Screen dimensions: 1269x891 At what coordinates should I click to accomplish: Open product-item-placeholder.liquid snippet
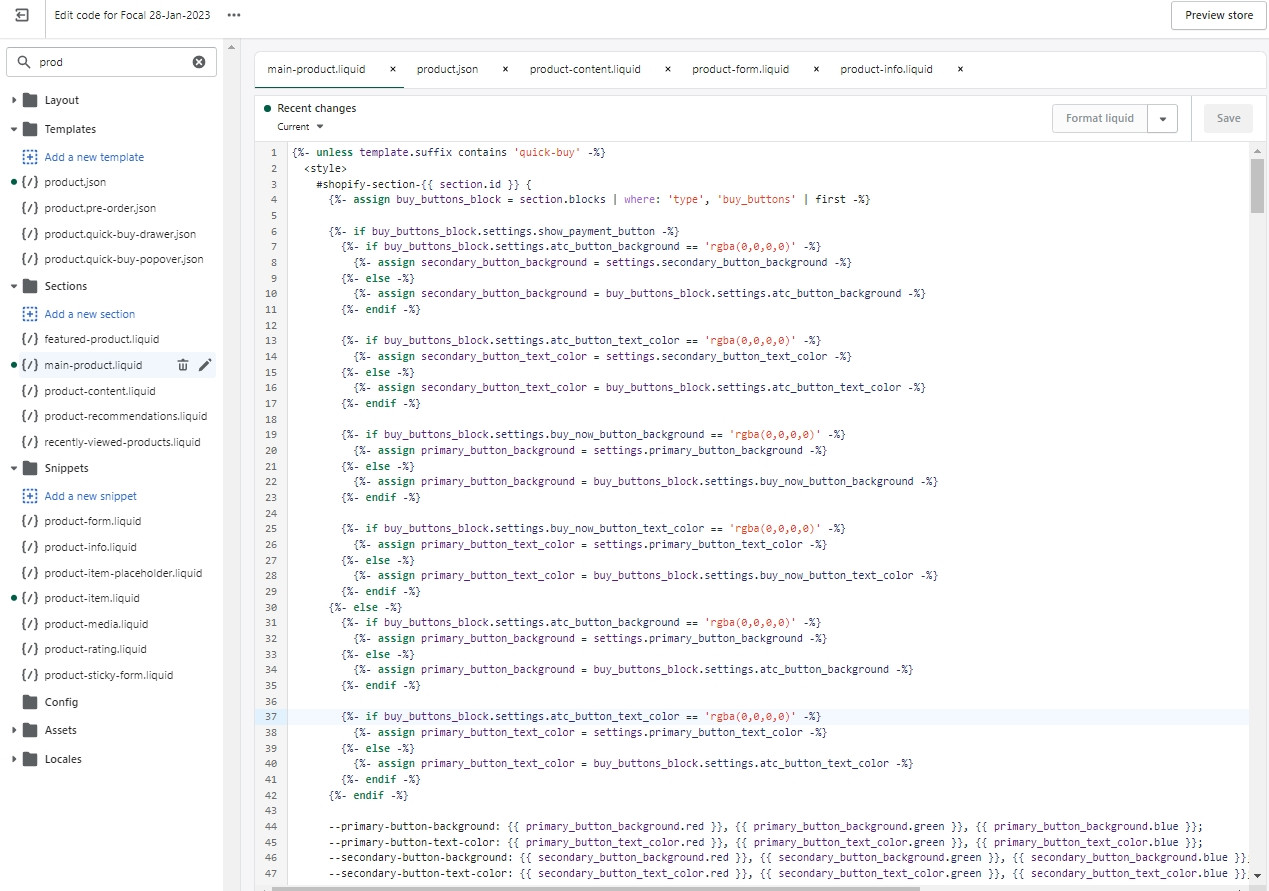[123, 573]
